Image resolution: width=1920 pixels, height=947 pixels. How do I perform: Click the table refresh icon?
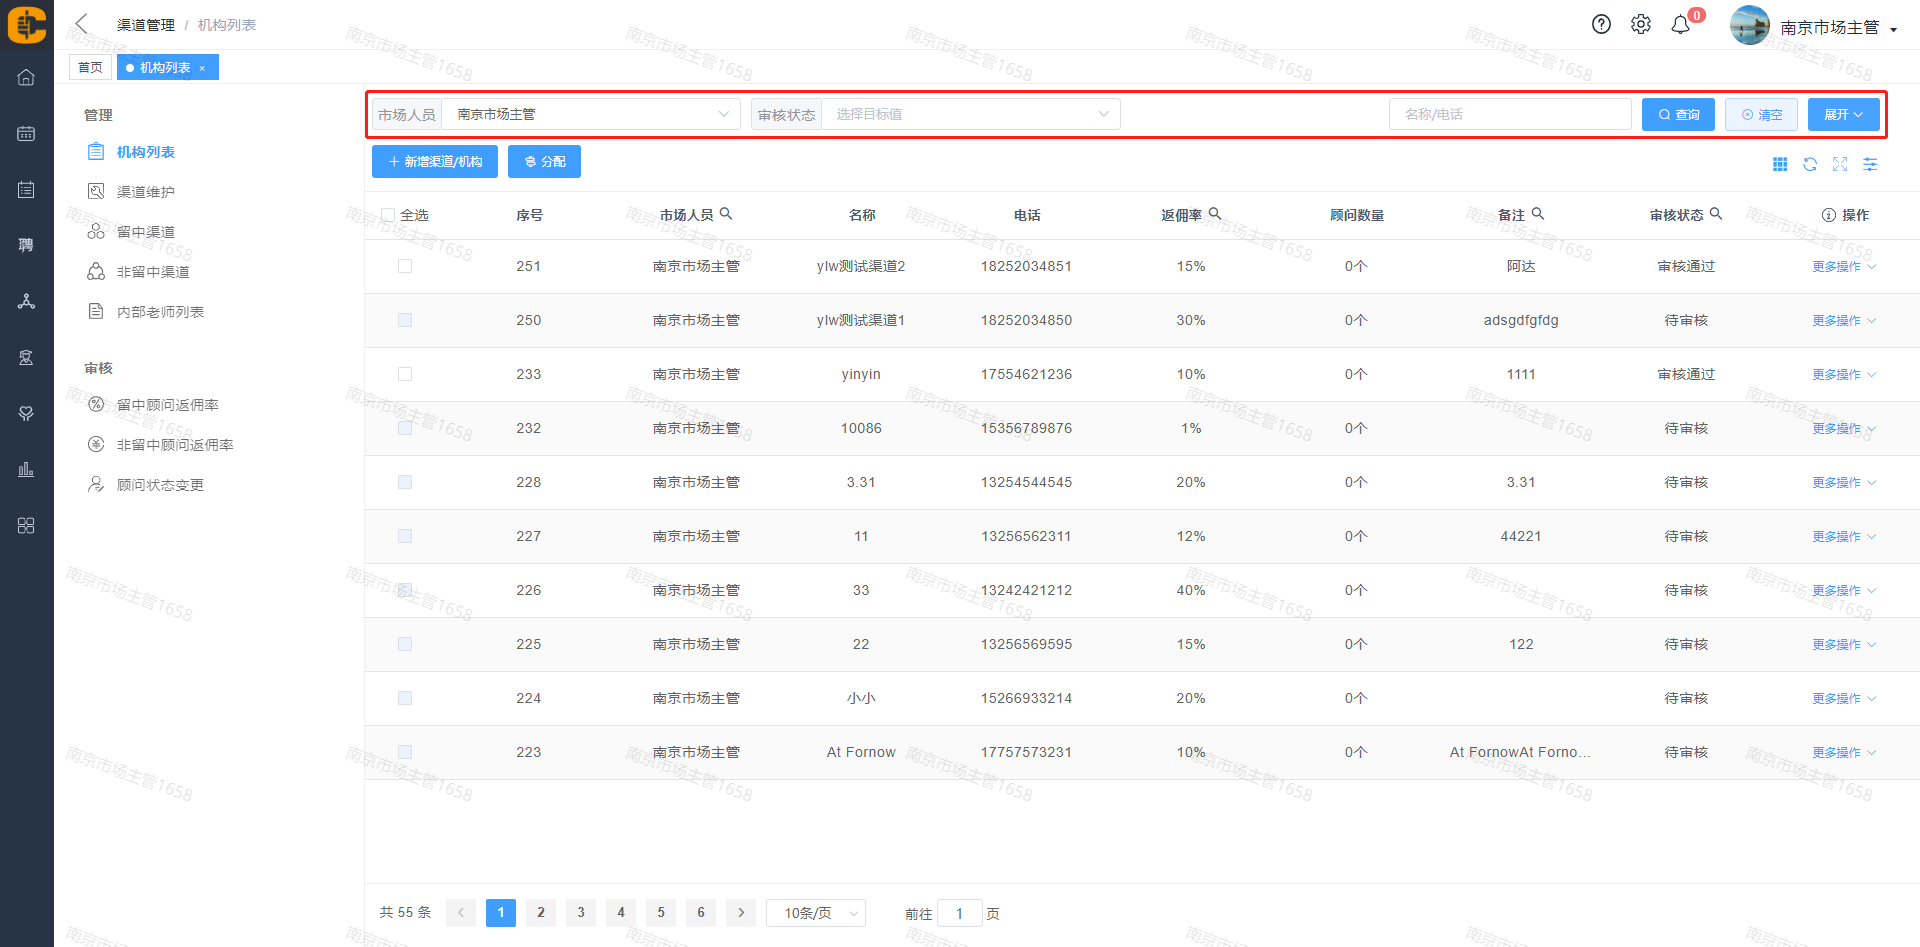[1810, 164]
